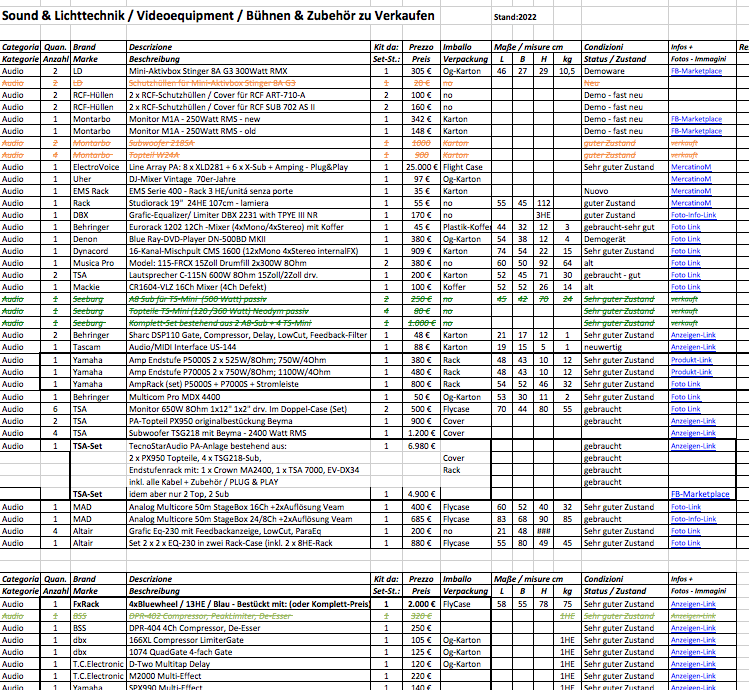Open Anzeigen-Link for BSS DPR-404

[693, 628]
